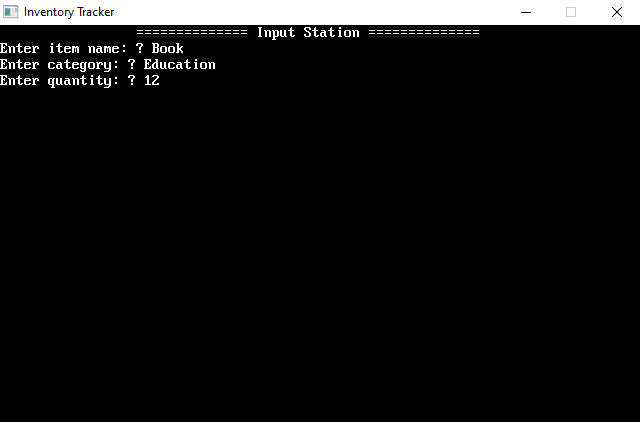Click the word Station in header
This screenshot has width=640, height=422.
coord(331,32)
